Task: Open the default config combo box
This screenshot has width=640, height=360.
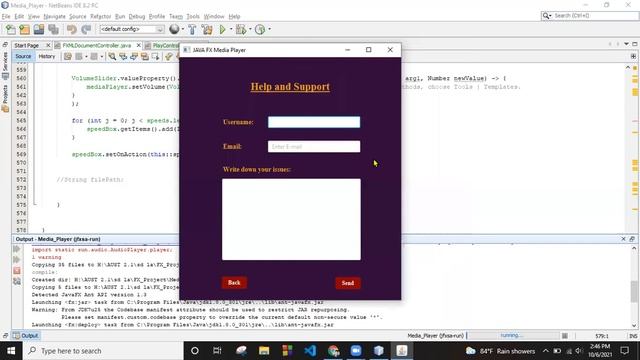Action: pyautogui.click(x=131, y=29)
